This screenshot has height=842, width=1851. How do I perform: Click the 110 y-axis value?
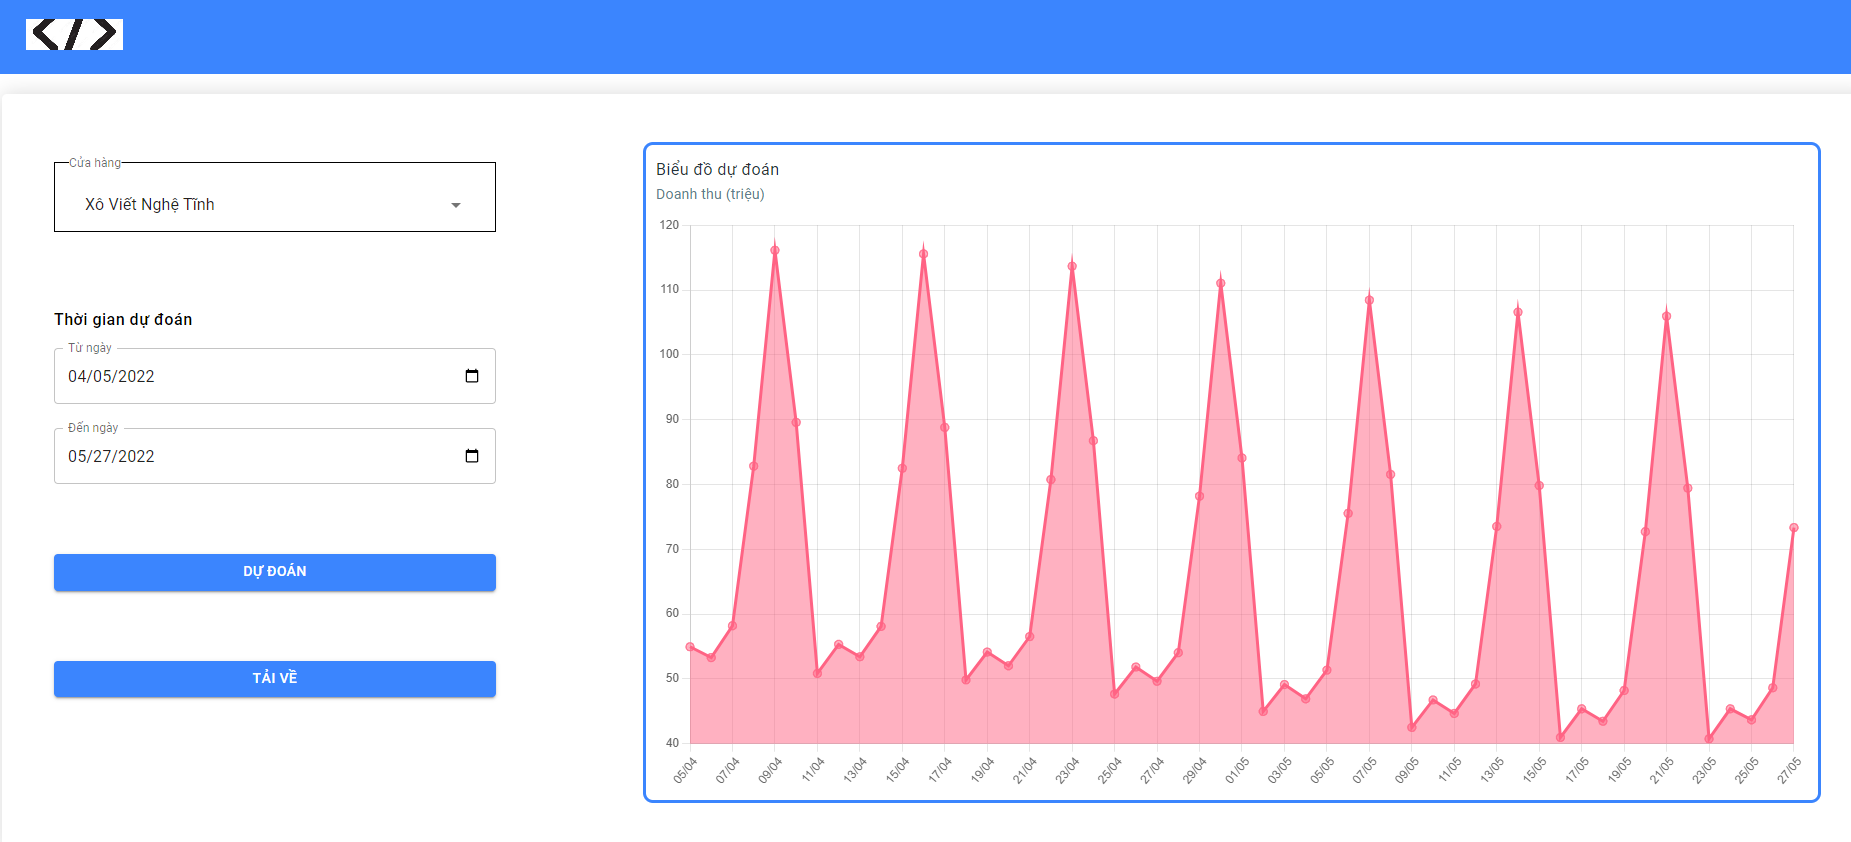(669, 289)
